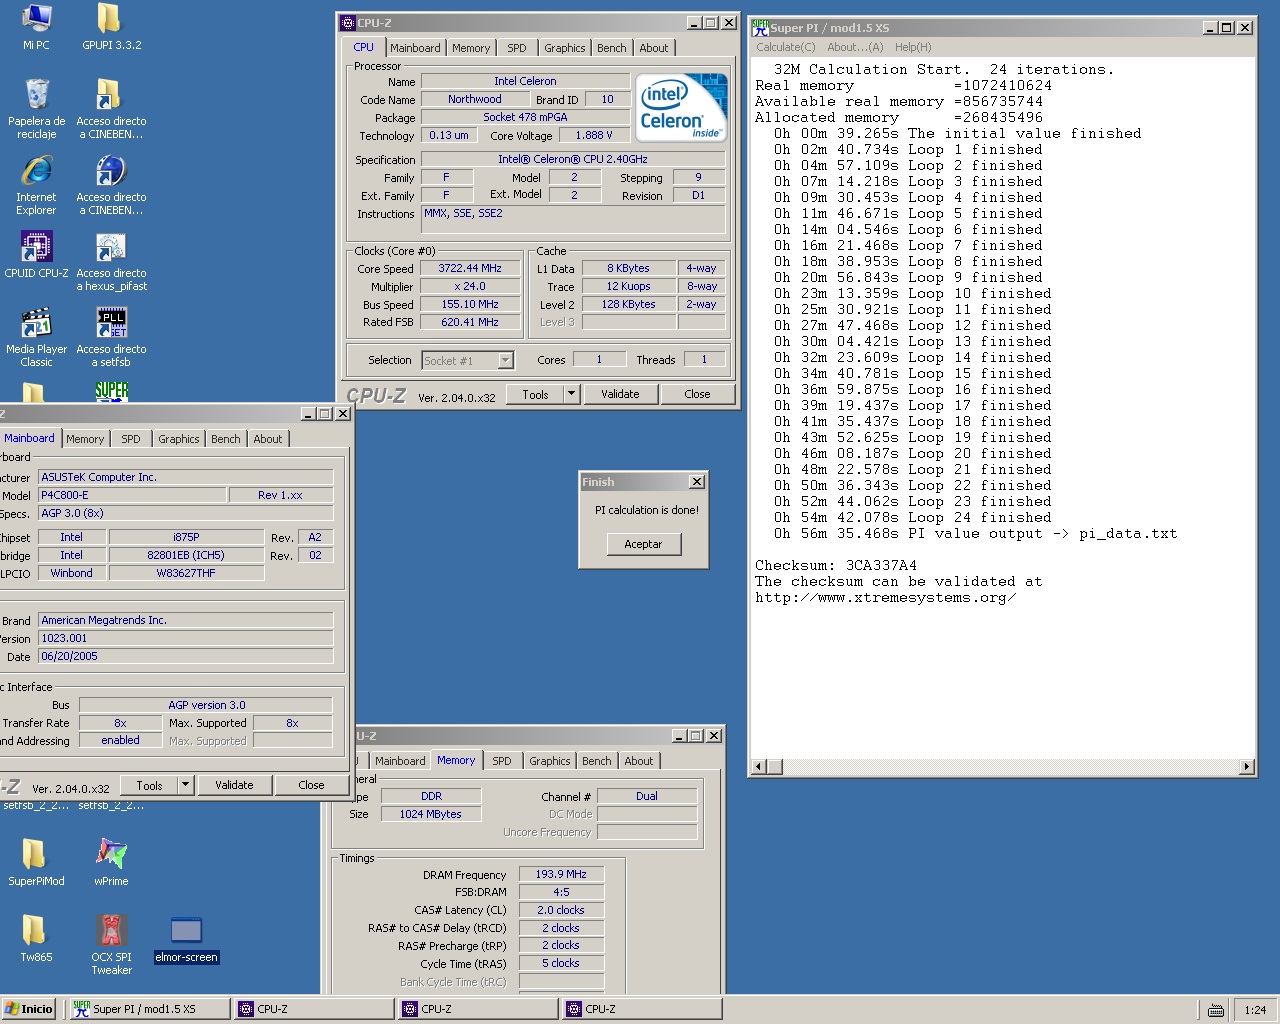Switch to Super PI / mod1.5 XS taskbar button
1280x1024 pixels.
[x=148, y=1009]
